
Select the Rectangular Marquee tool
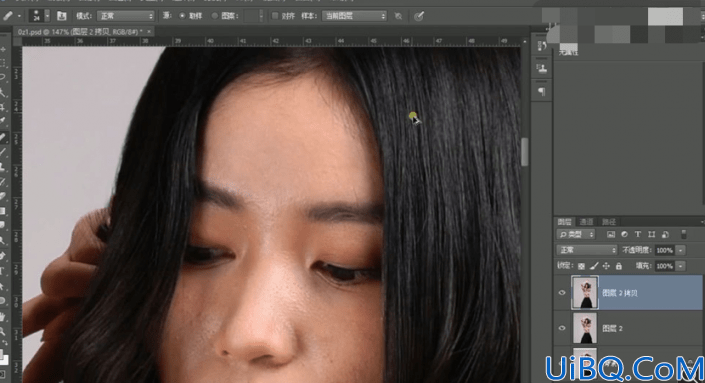point(3,63)
